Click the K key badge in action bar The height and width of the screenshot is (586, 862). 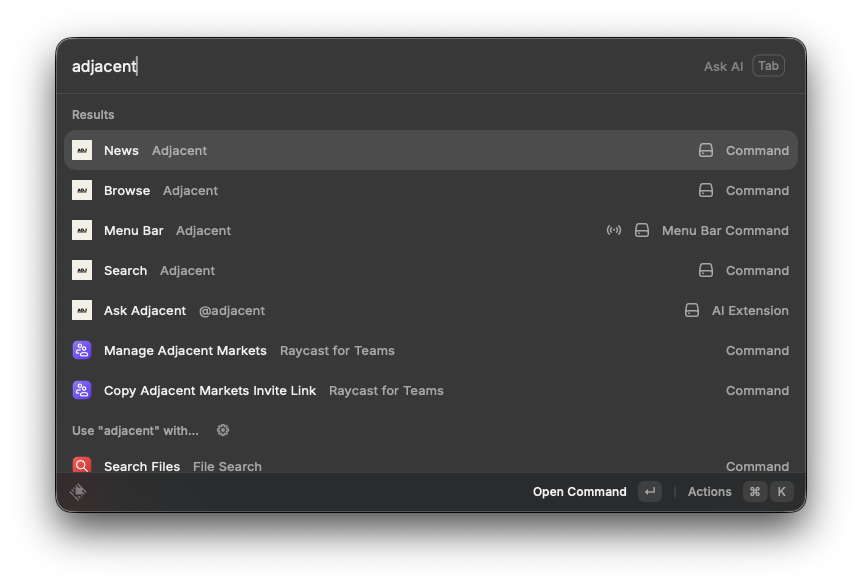pyautogui.click(x=782, y=491)
